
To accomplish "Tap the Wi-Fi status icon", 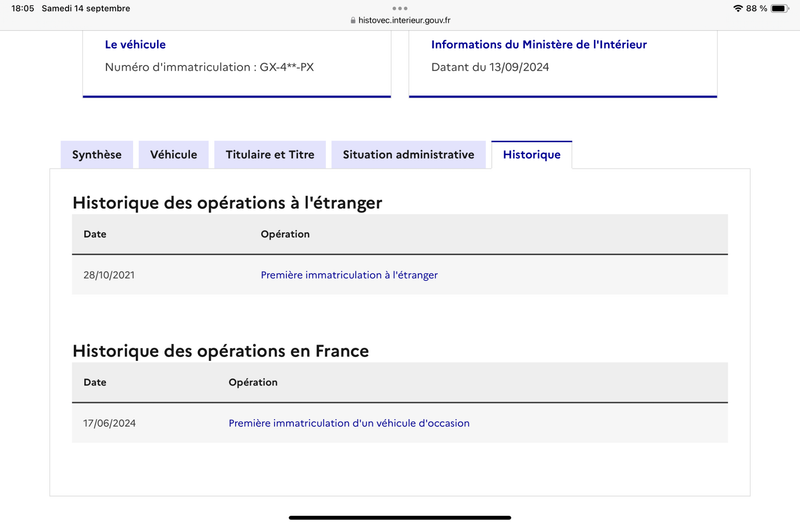I will pos(737,8).
